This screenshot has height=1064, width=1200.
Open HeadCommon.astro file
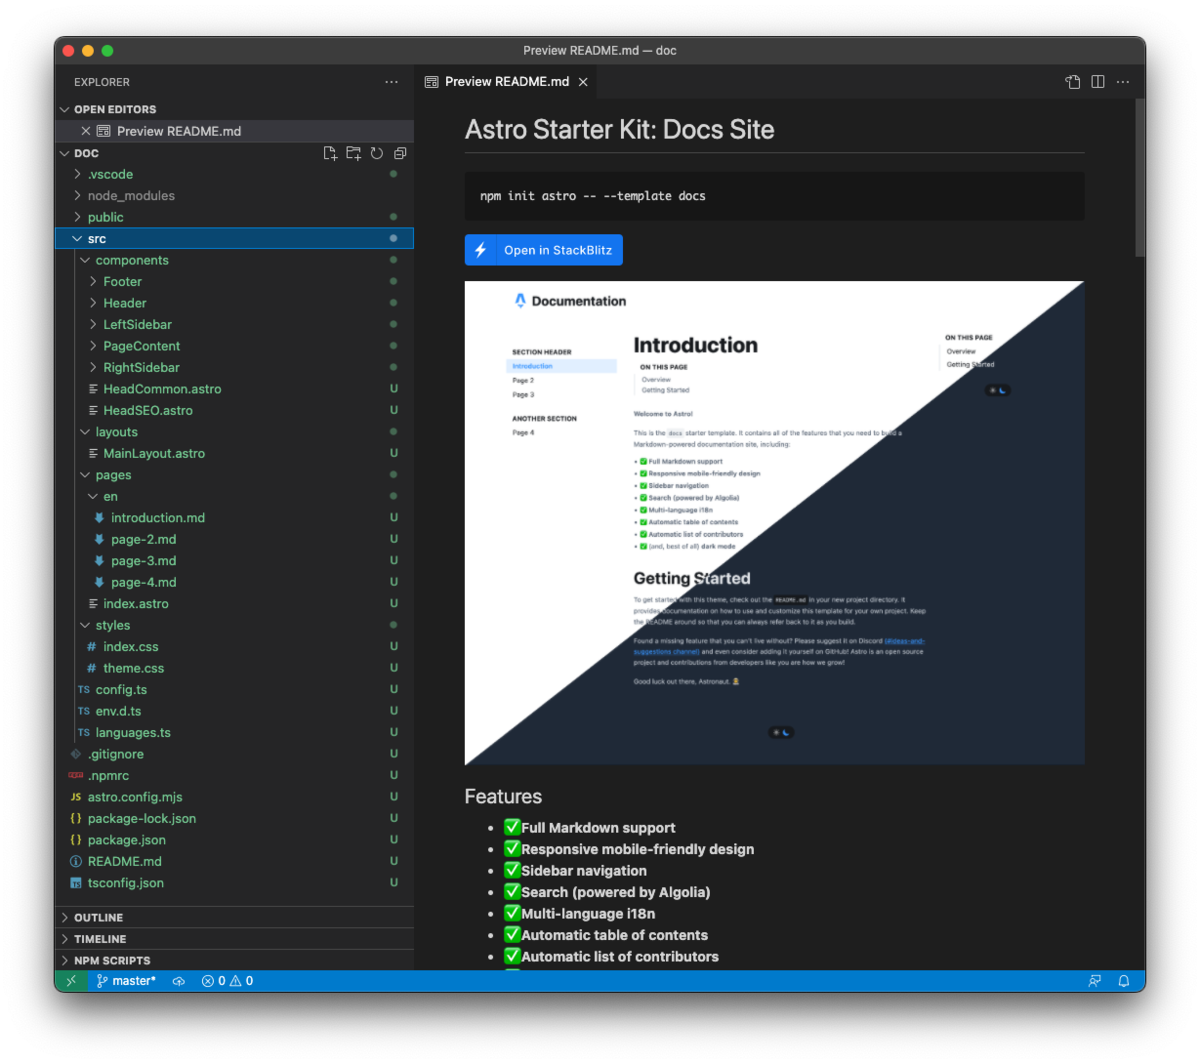pyautogui.click(x=234, y=389)
